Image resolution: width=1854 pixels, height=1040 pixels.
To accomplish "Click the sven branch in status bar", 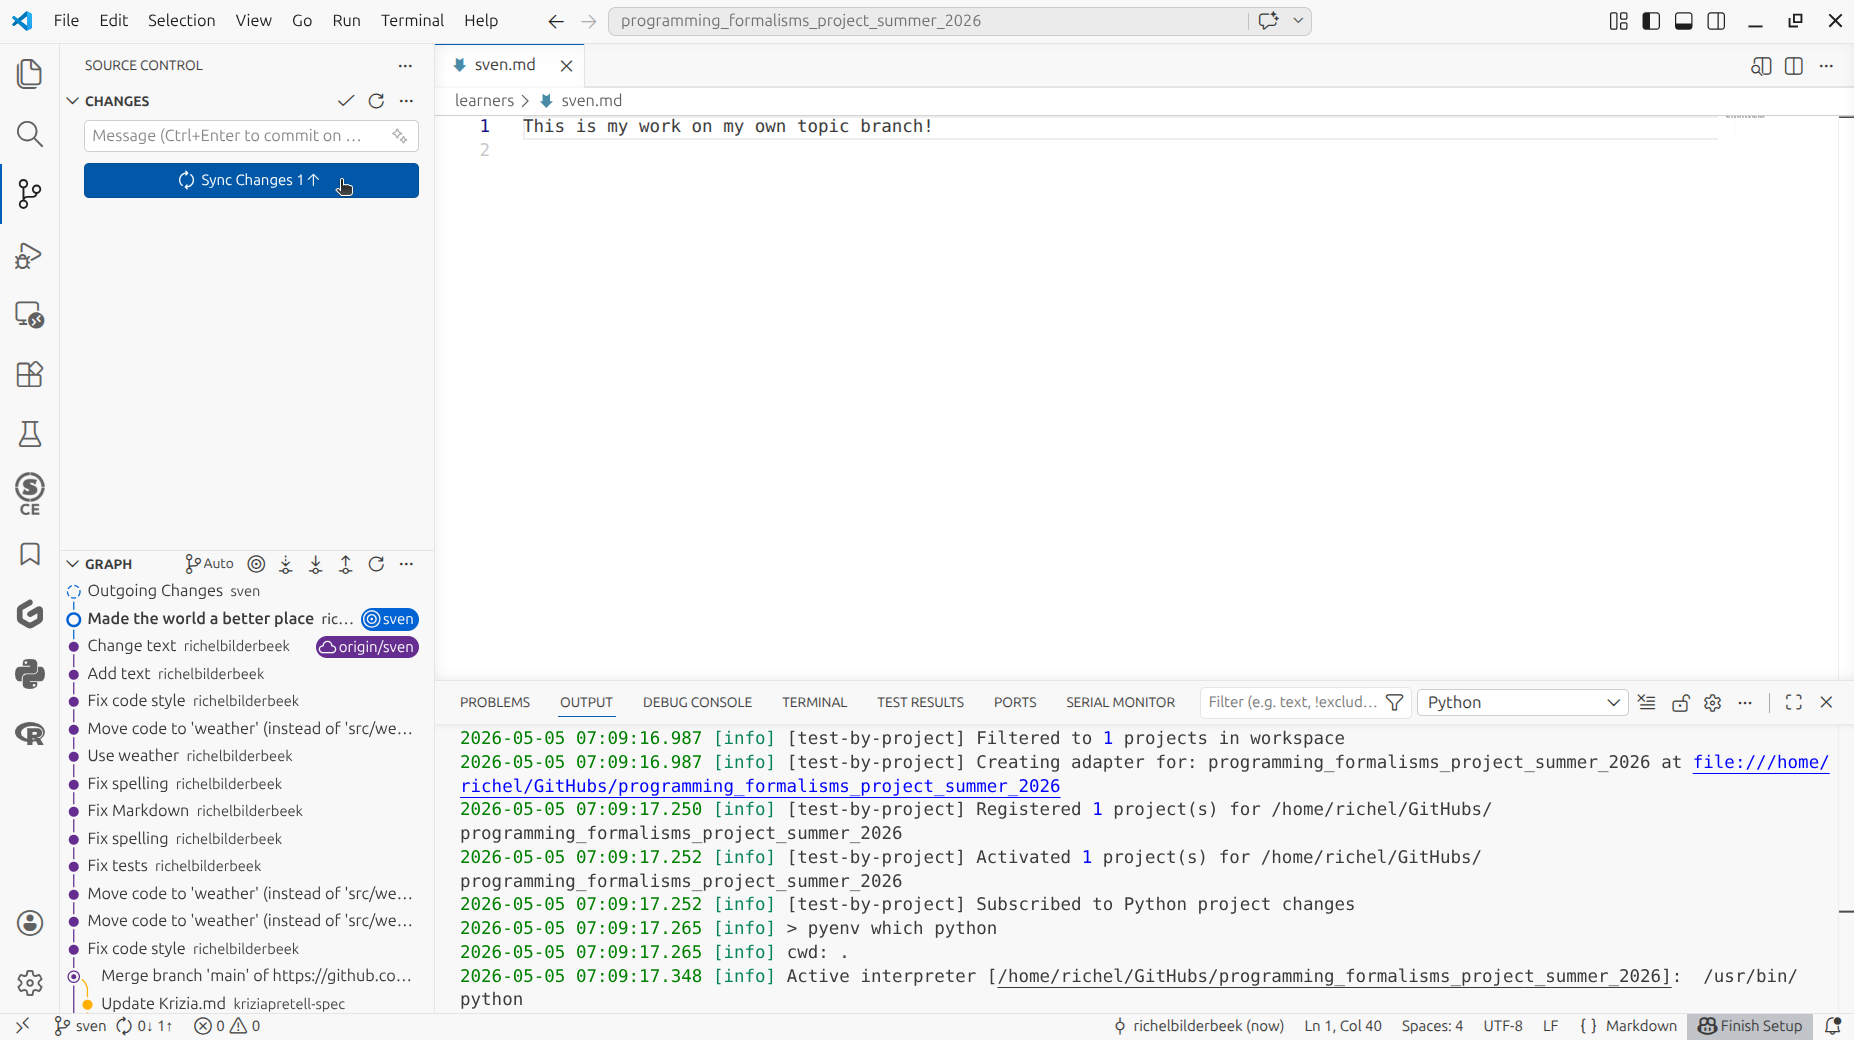I will (80, 1026).
